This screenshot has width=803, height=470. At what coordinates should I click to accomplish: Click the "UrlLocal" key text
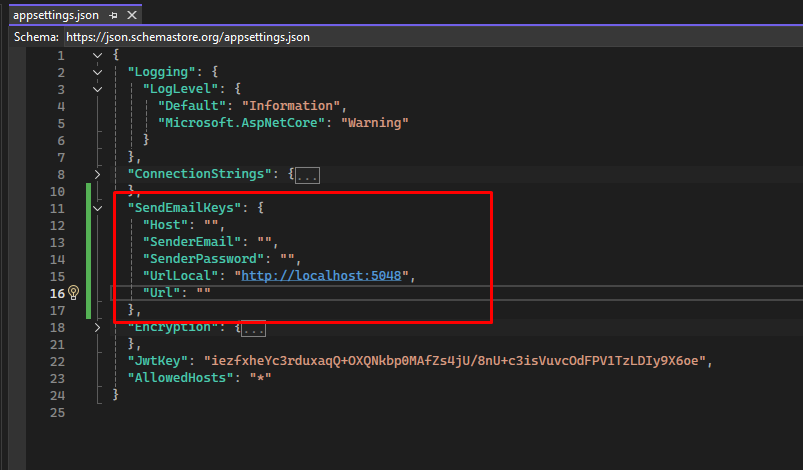point(181,275)
